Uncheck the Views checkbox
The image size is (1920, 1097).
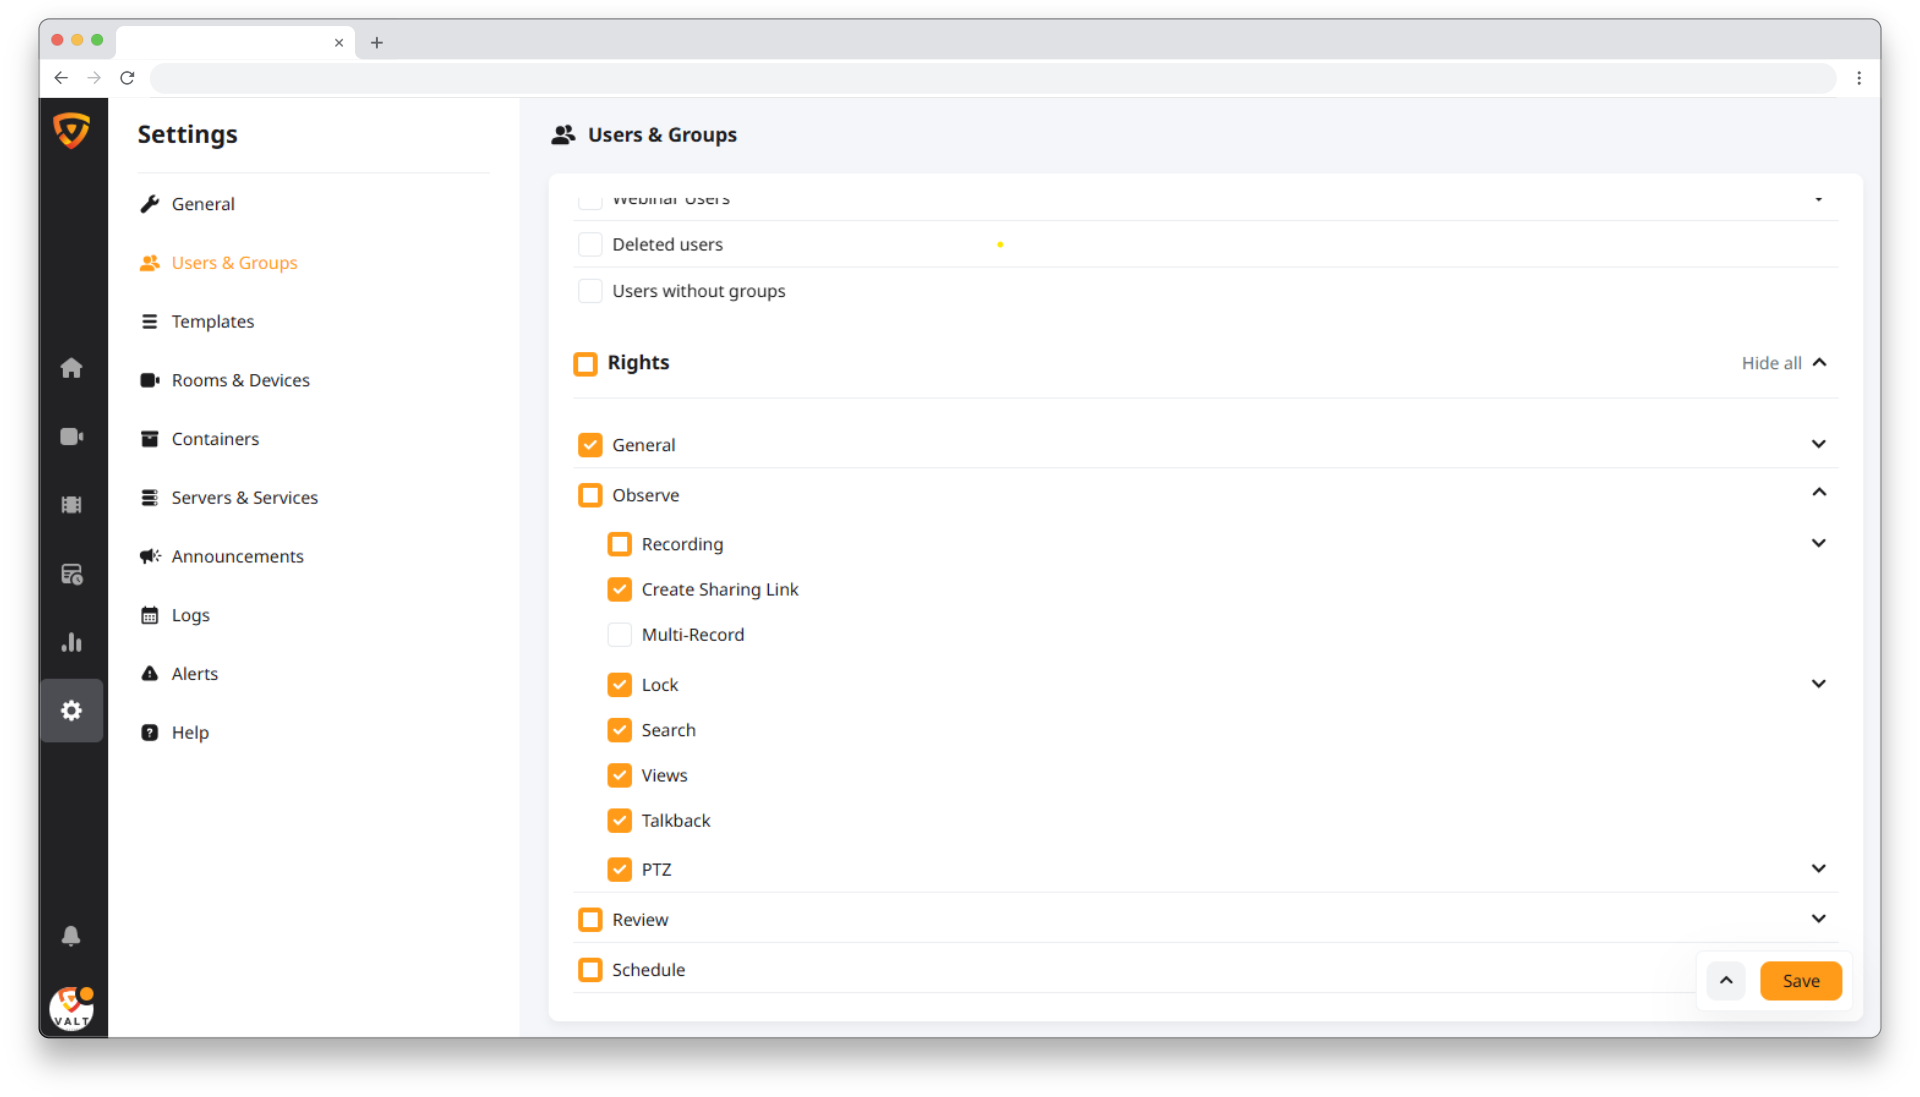tap(620, 775)
